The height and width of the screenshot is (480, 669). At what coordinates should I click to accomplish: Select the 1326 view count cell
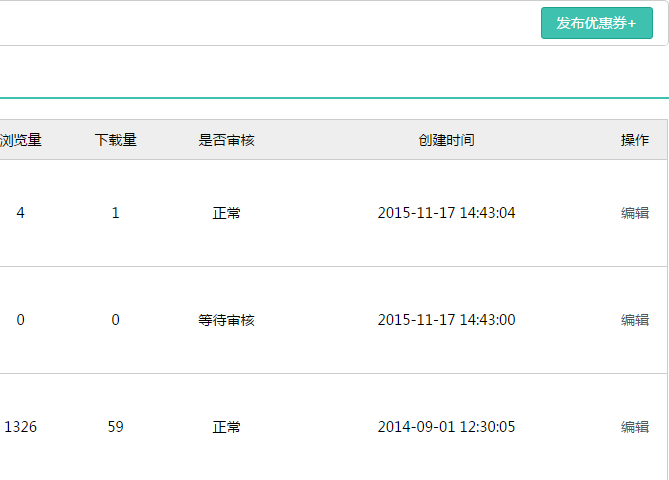(x=20, y=427)
